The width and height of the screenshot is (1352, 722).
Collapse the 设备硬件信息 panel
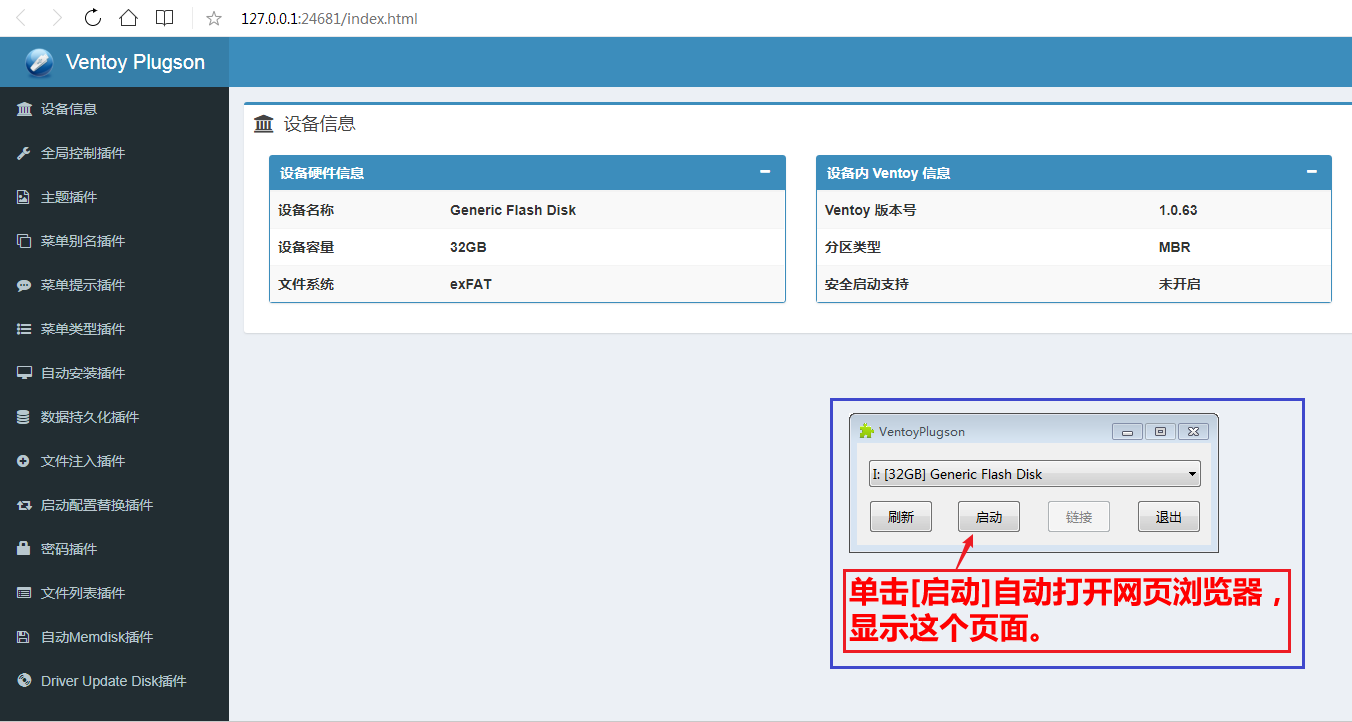pos(765,172)
